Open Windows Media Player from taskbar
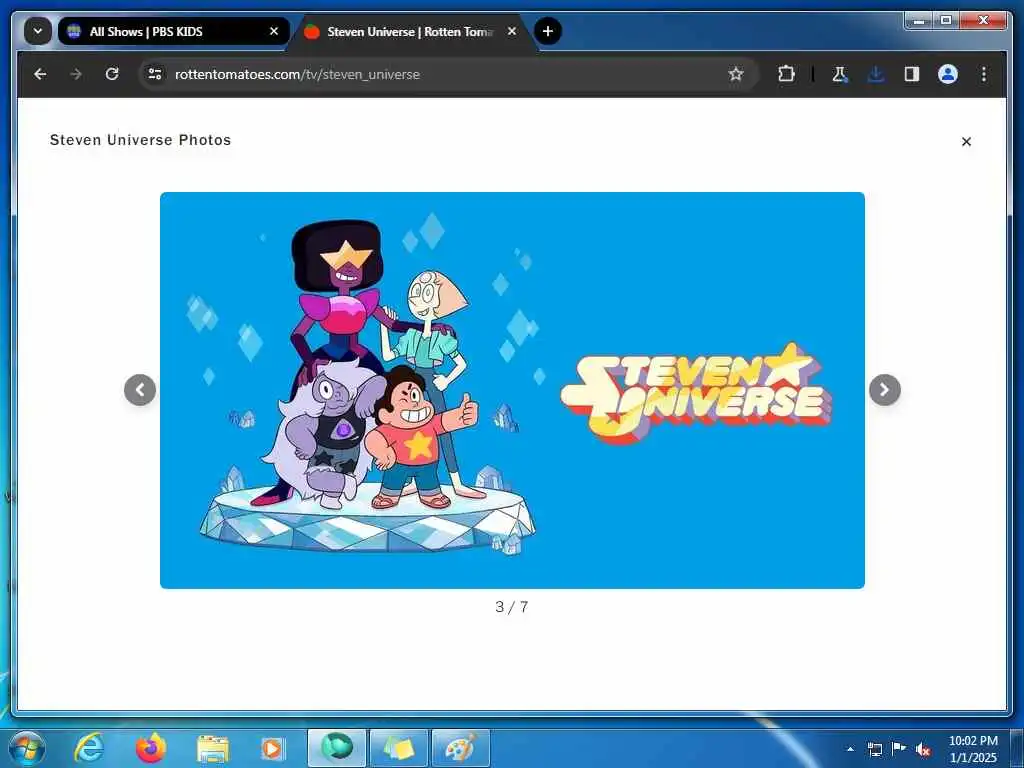The width and height of the screenshot is (1024, 768). (x=272, y=749)
